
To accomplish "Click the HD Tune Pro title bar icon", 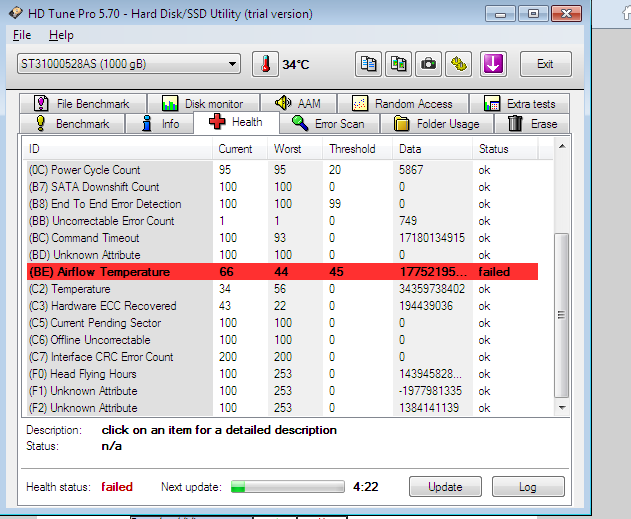I will pos(16,13).
